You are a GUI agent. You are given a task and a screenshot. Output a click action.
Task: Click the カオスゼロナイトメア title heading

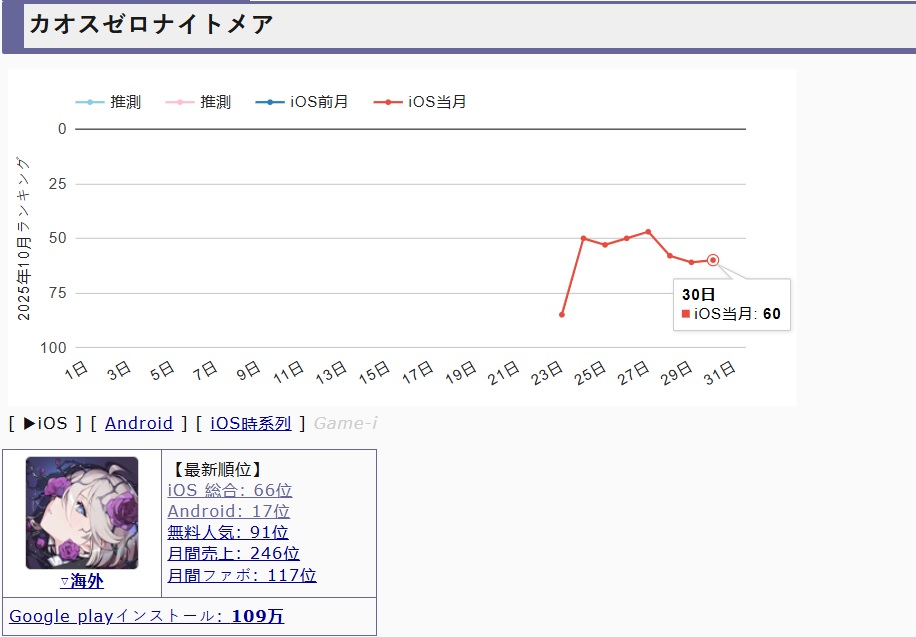coord(151,24)
